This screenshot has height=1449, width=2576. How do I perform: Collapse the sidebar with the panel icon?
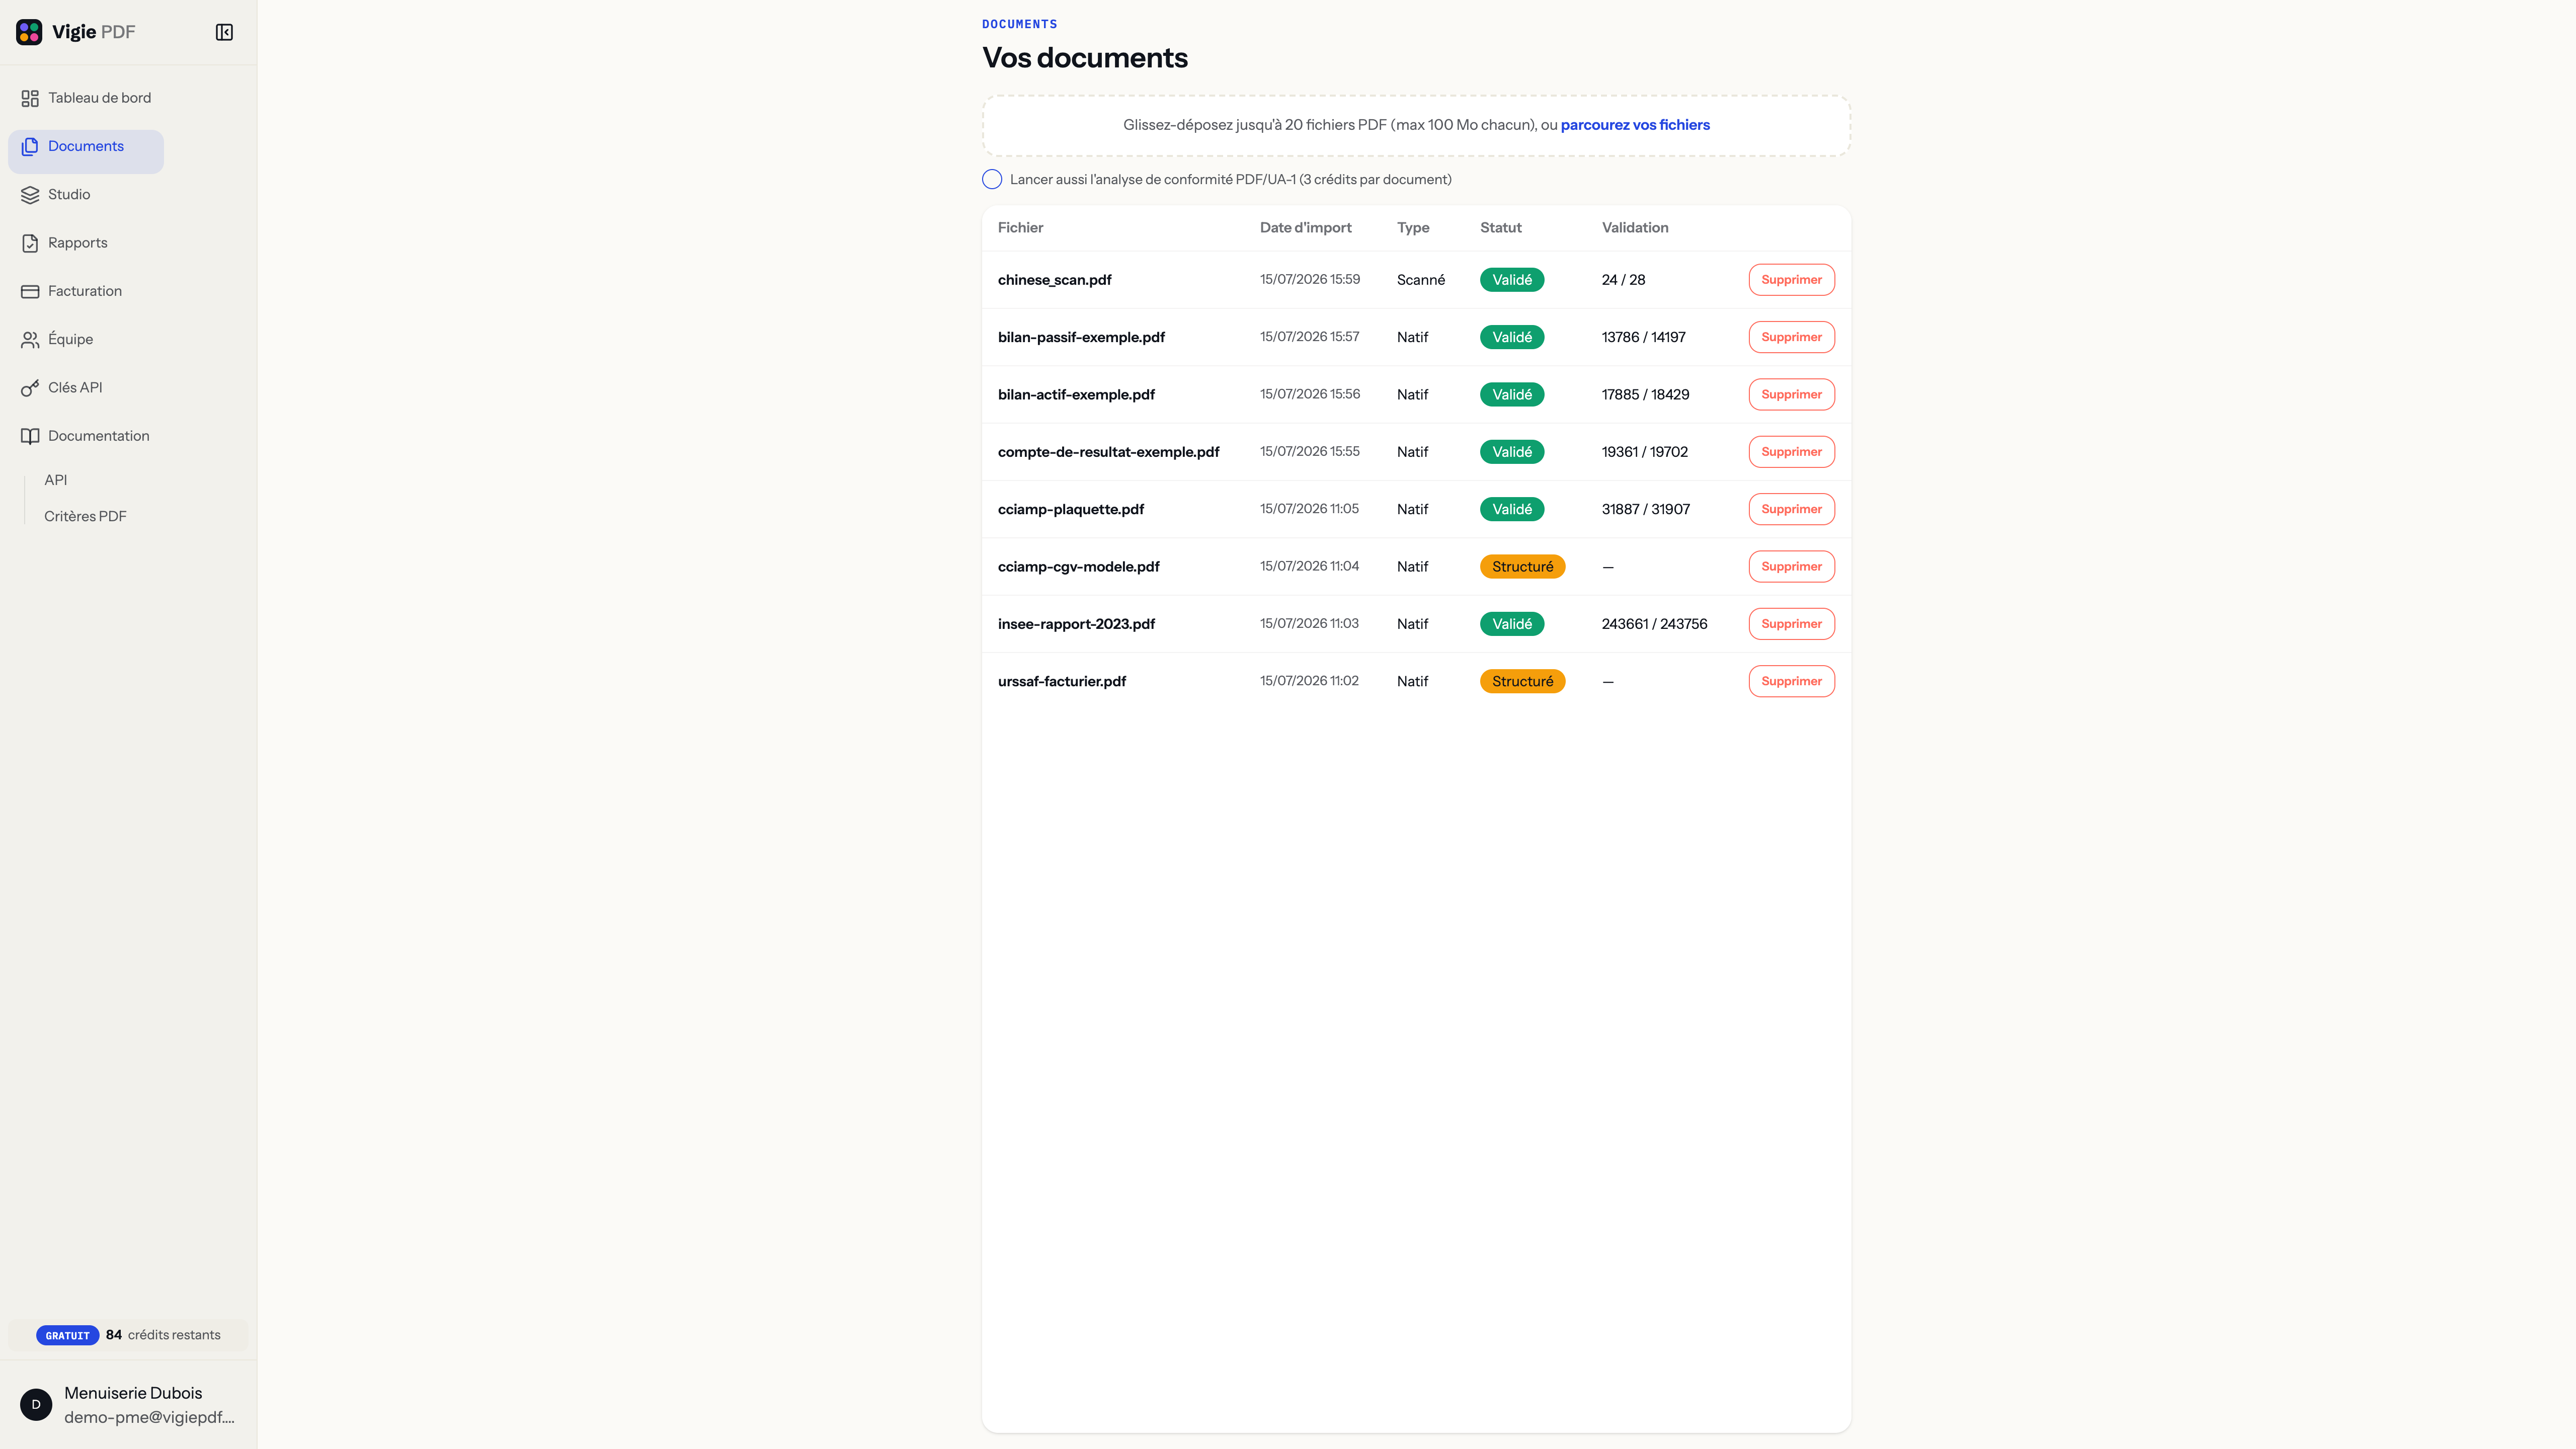click(224, 32)
